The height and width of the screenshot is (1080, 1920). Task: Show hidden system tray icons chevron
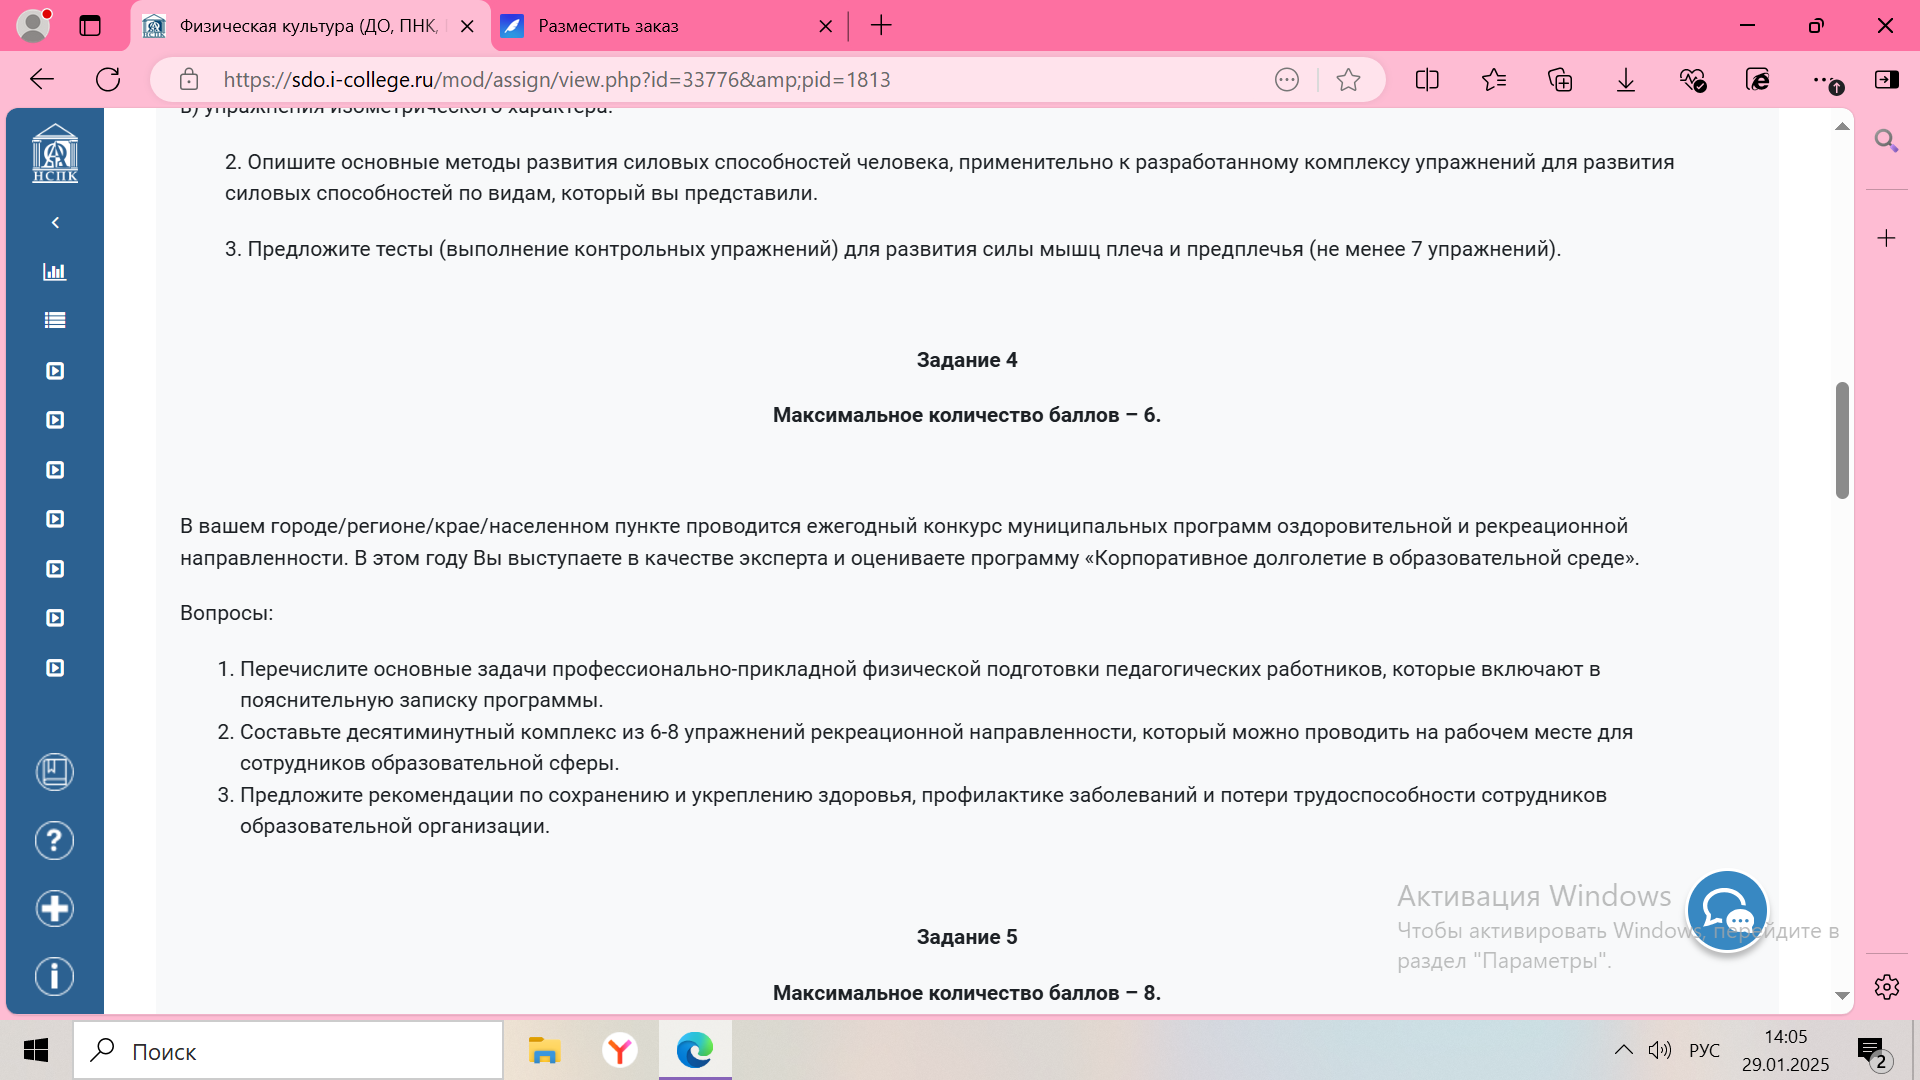click(x=1623, y=1050)
